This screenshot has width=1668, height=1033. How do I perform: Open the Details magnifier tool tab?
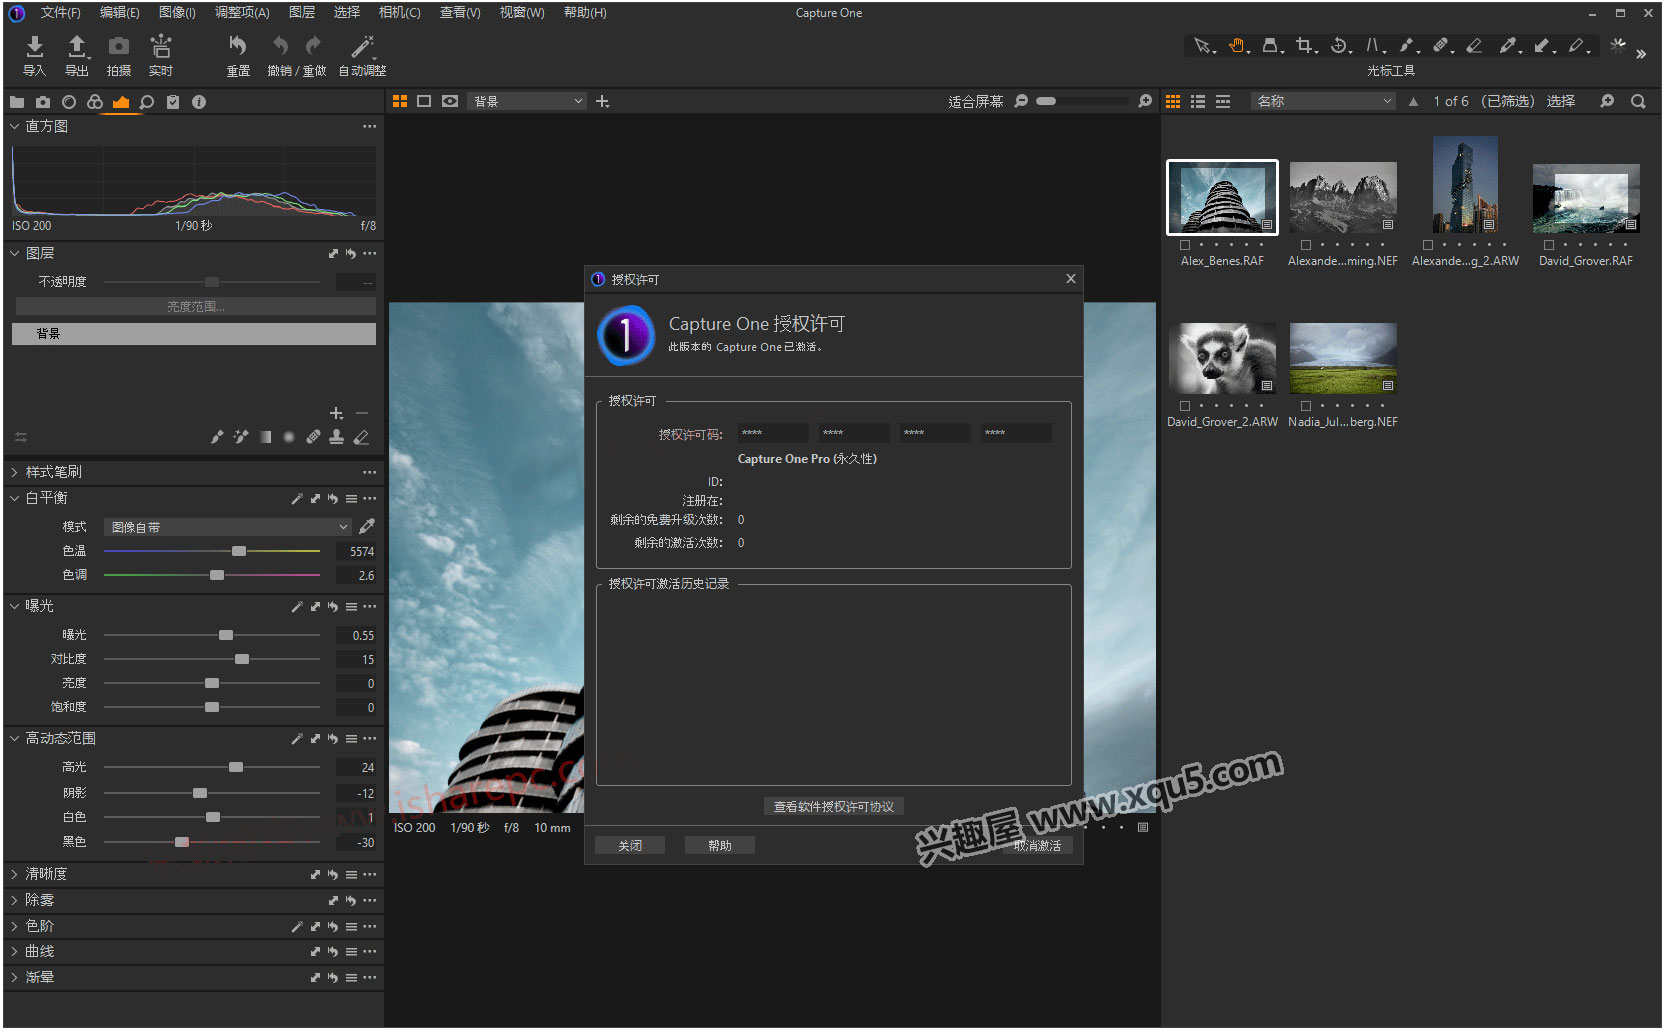[147, 102]
